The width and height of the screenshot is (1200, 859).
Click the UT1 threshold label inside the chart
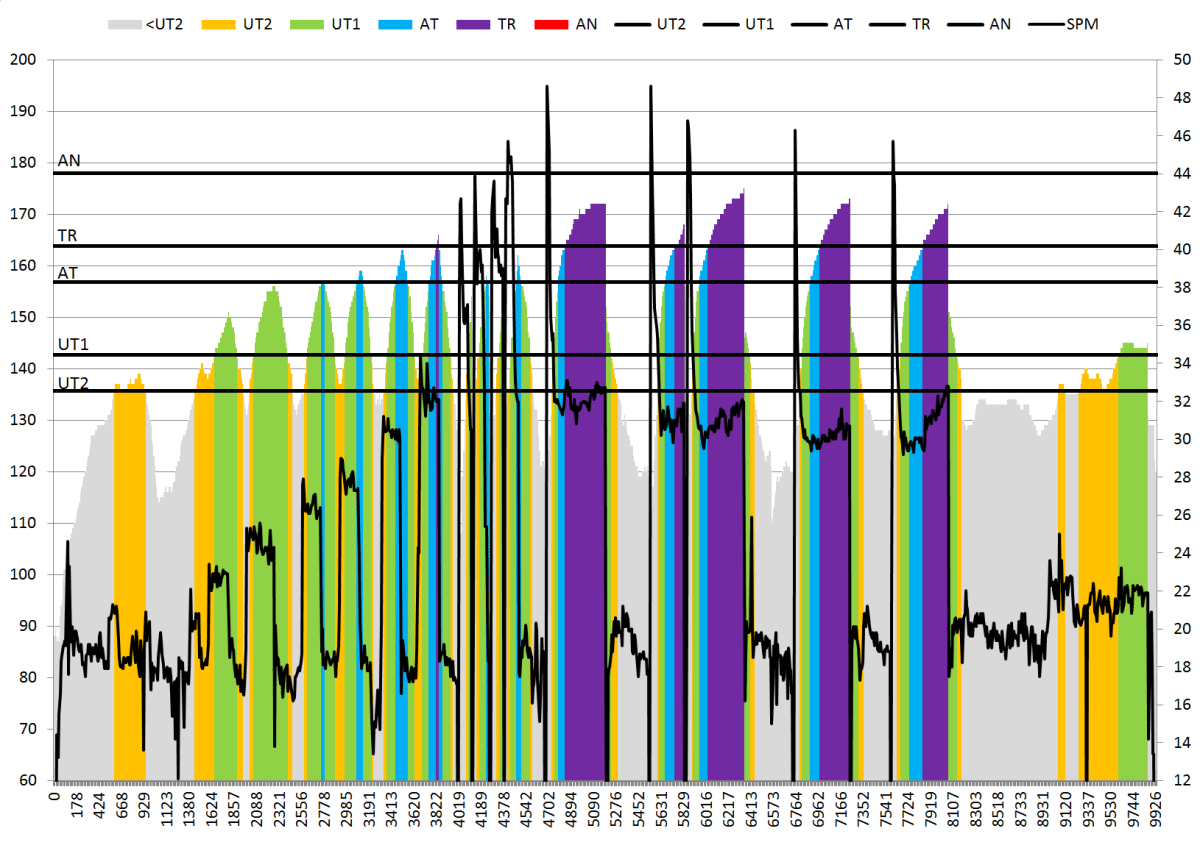tap(73, 344)
